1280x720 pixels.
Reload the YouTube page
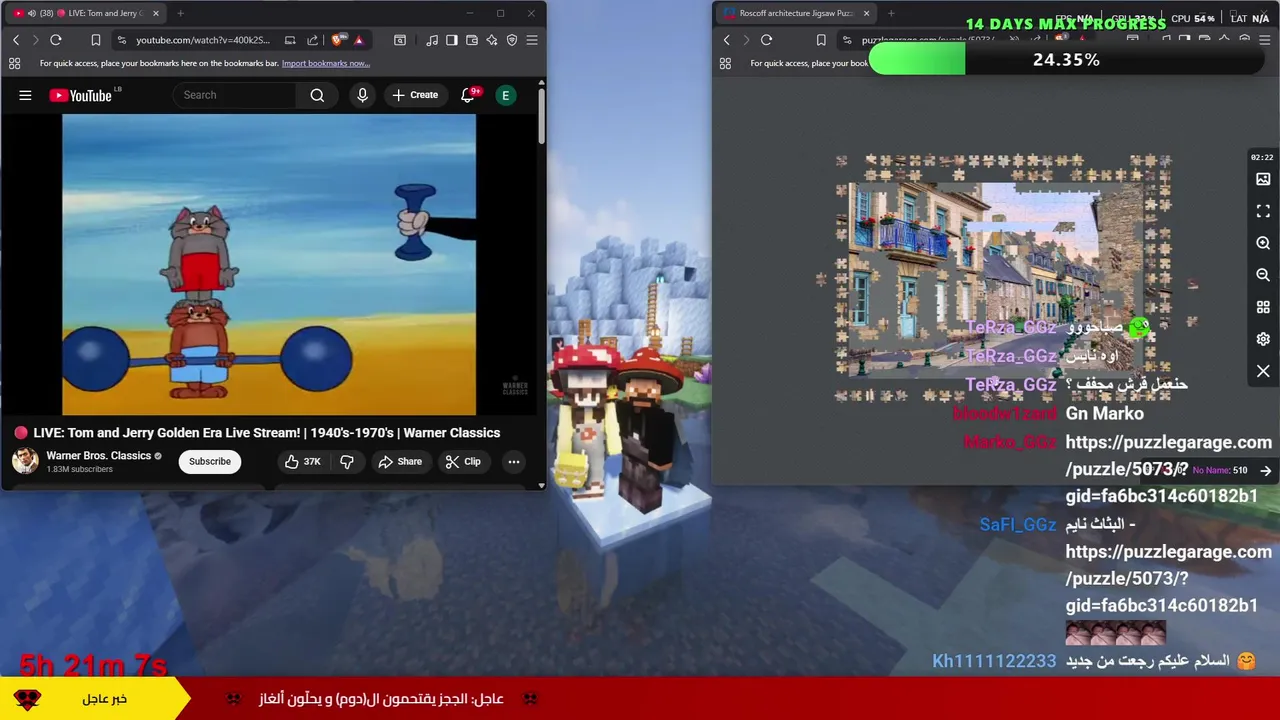[x=56, y=40]
